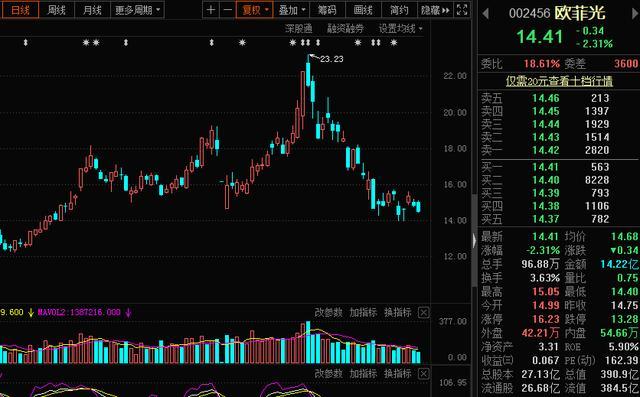
Task: Click 改参数 in the bottom indicator panel
Action: click(x=329, y=373)
